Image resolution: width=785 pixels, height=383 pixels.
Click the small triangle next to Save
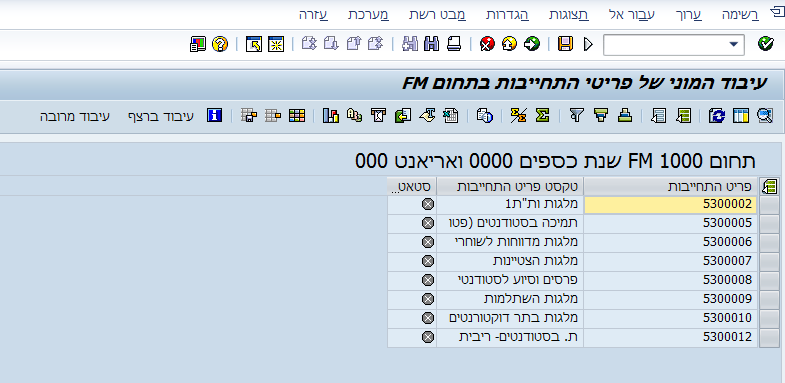[x=588, y=45]
